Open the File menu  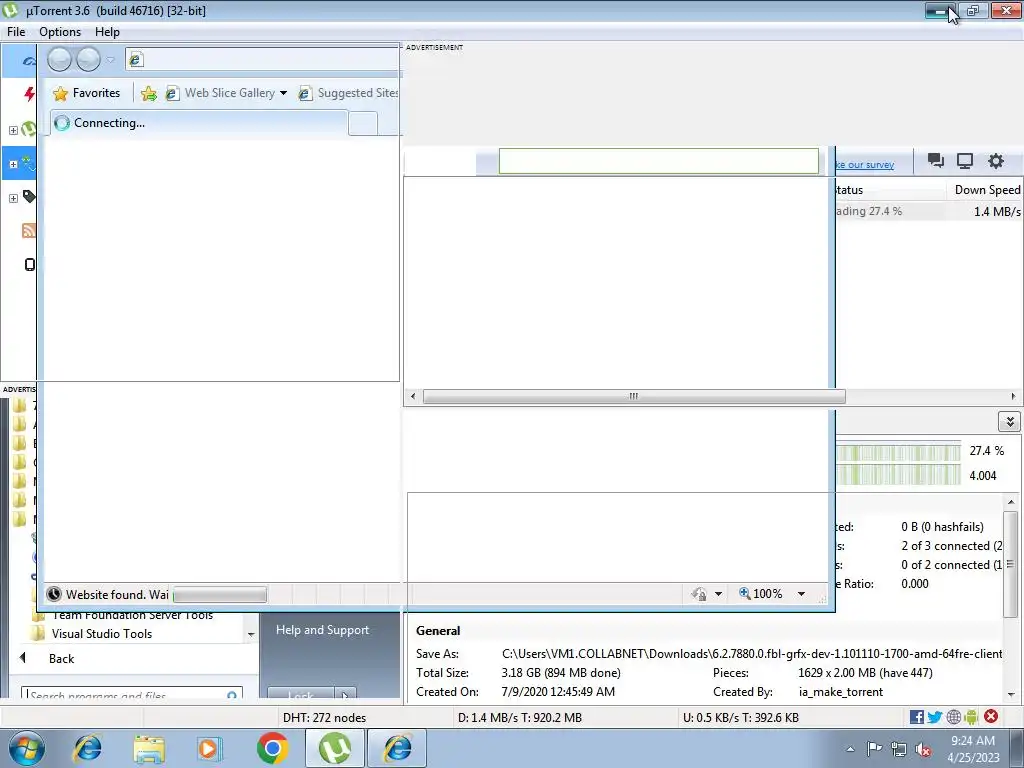(16, 32)
